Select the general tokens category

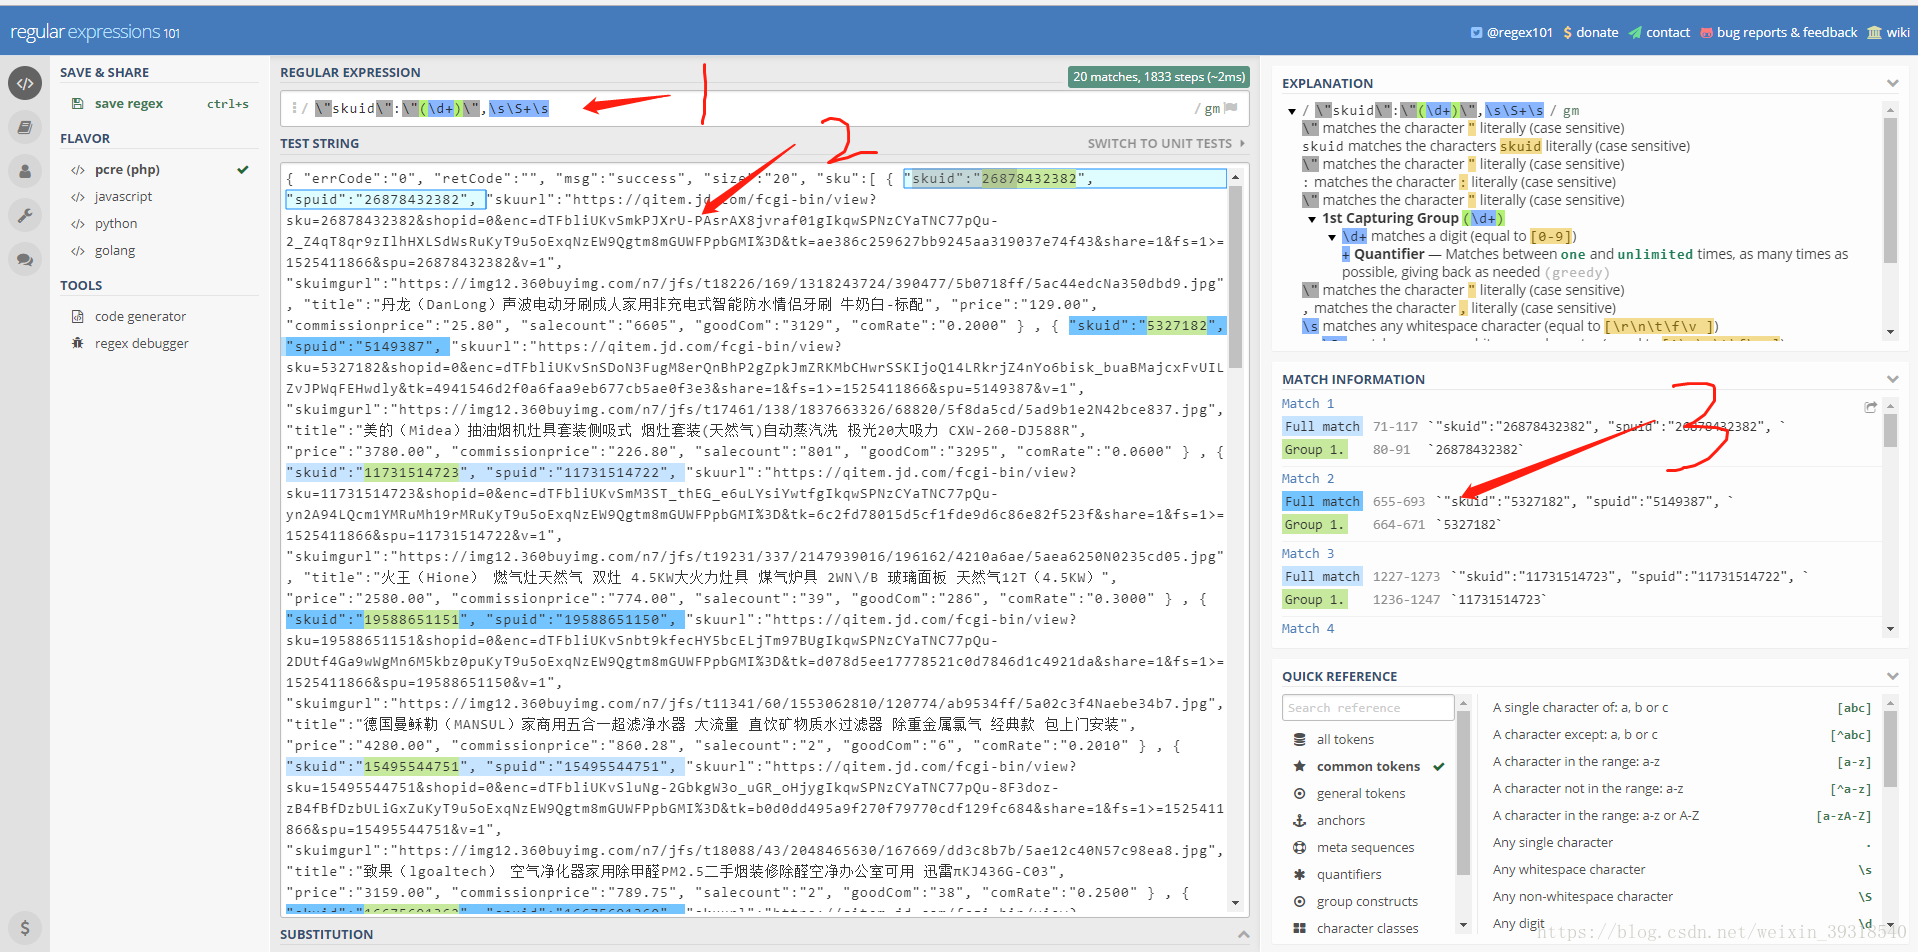(1361, 793)
